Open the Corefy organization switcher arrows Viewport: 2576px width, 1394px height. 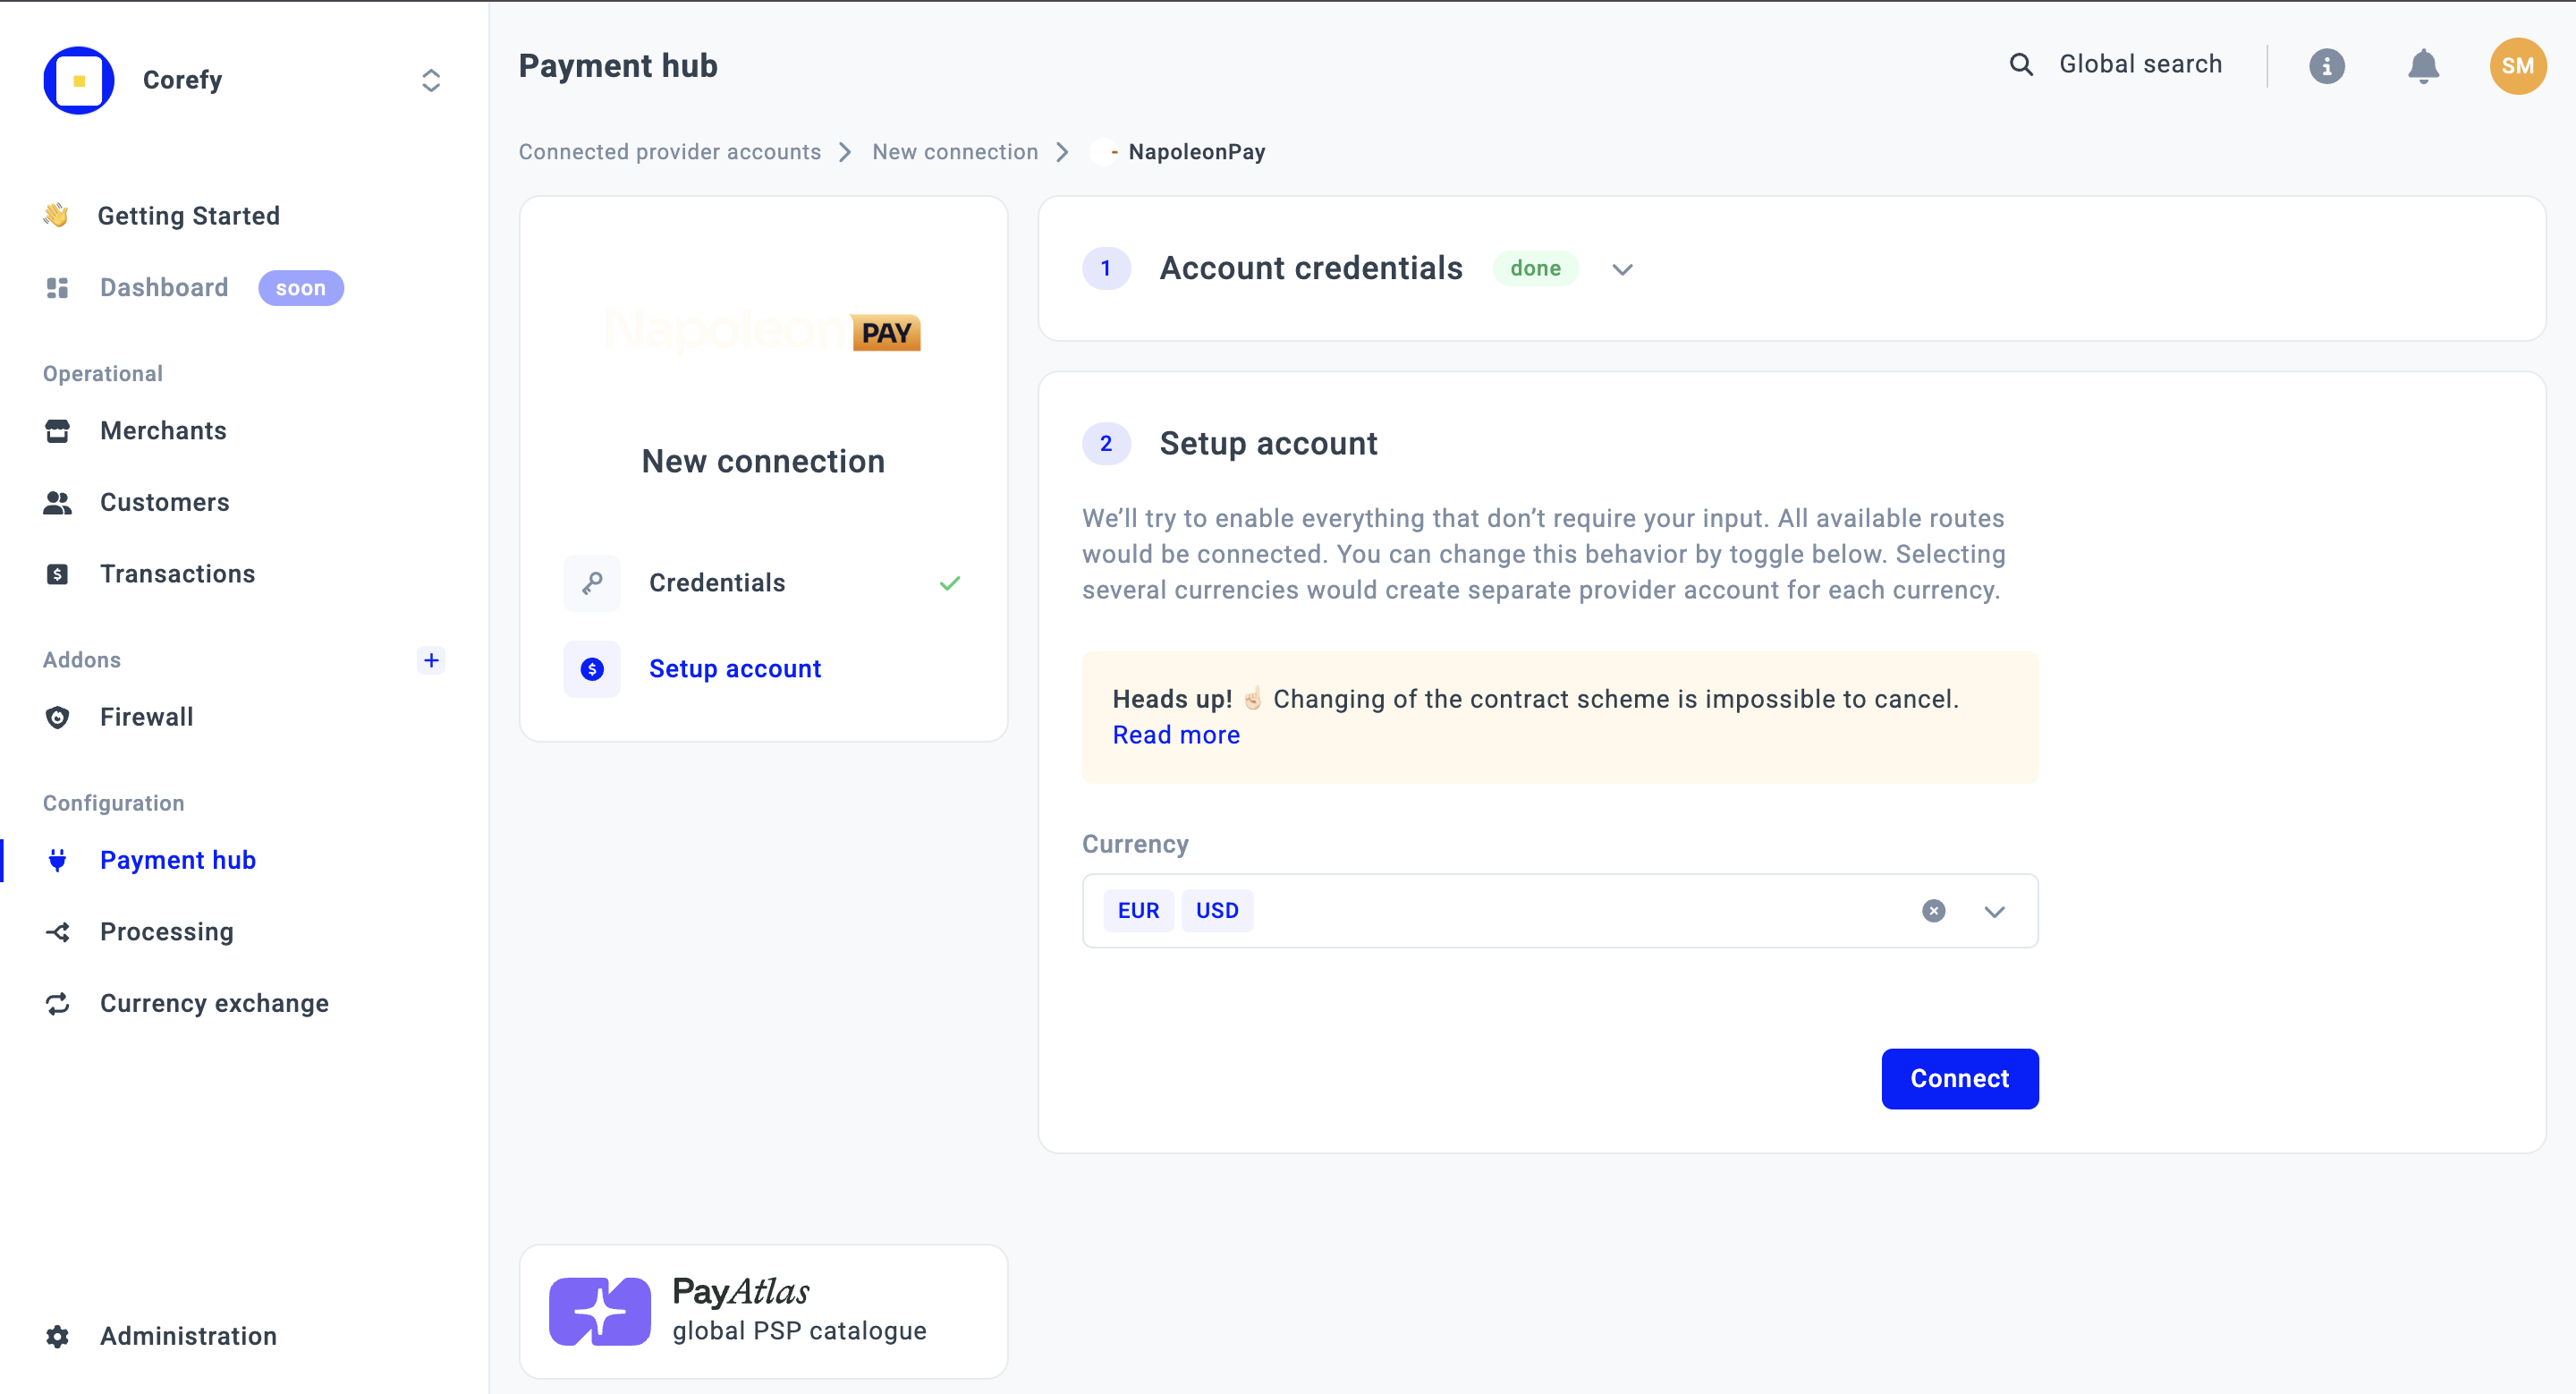coord(431,80)
